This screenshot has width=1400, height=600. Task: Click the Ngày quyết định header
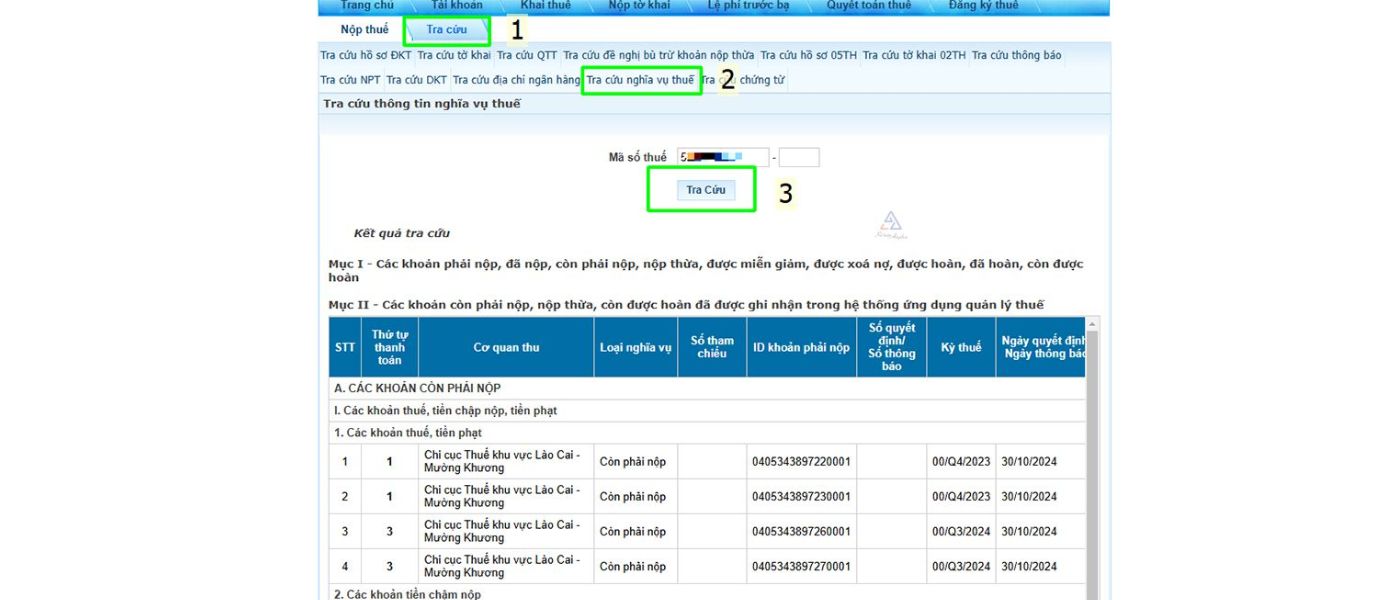point(1041,347)
